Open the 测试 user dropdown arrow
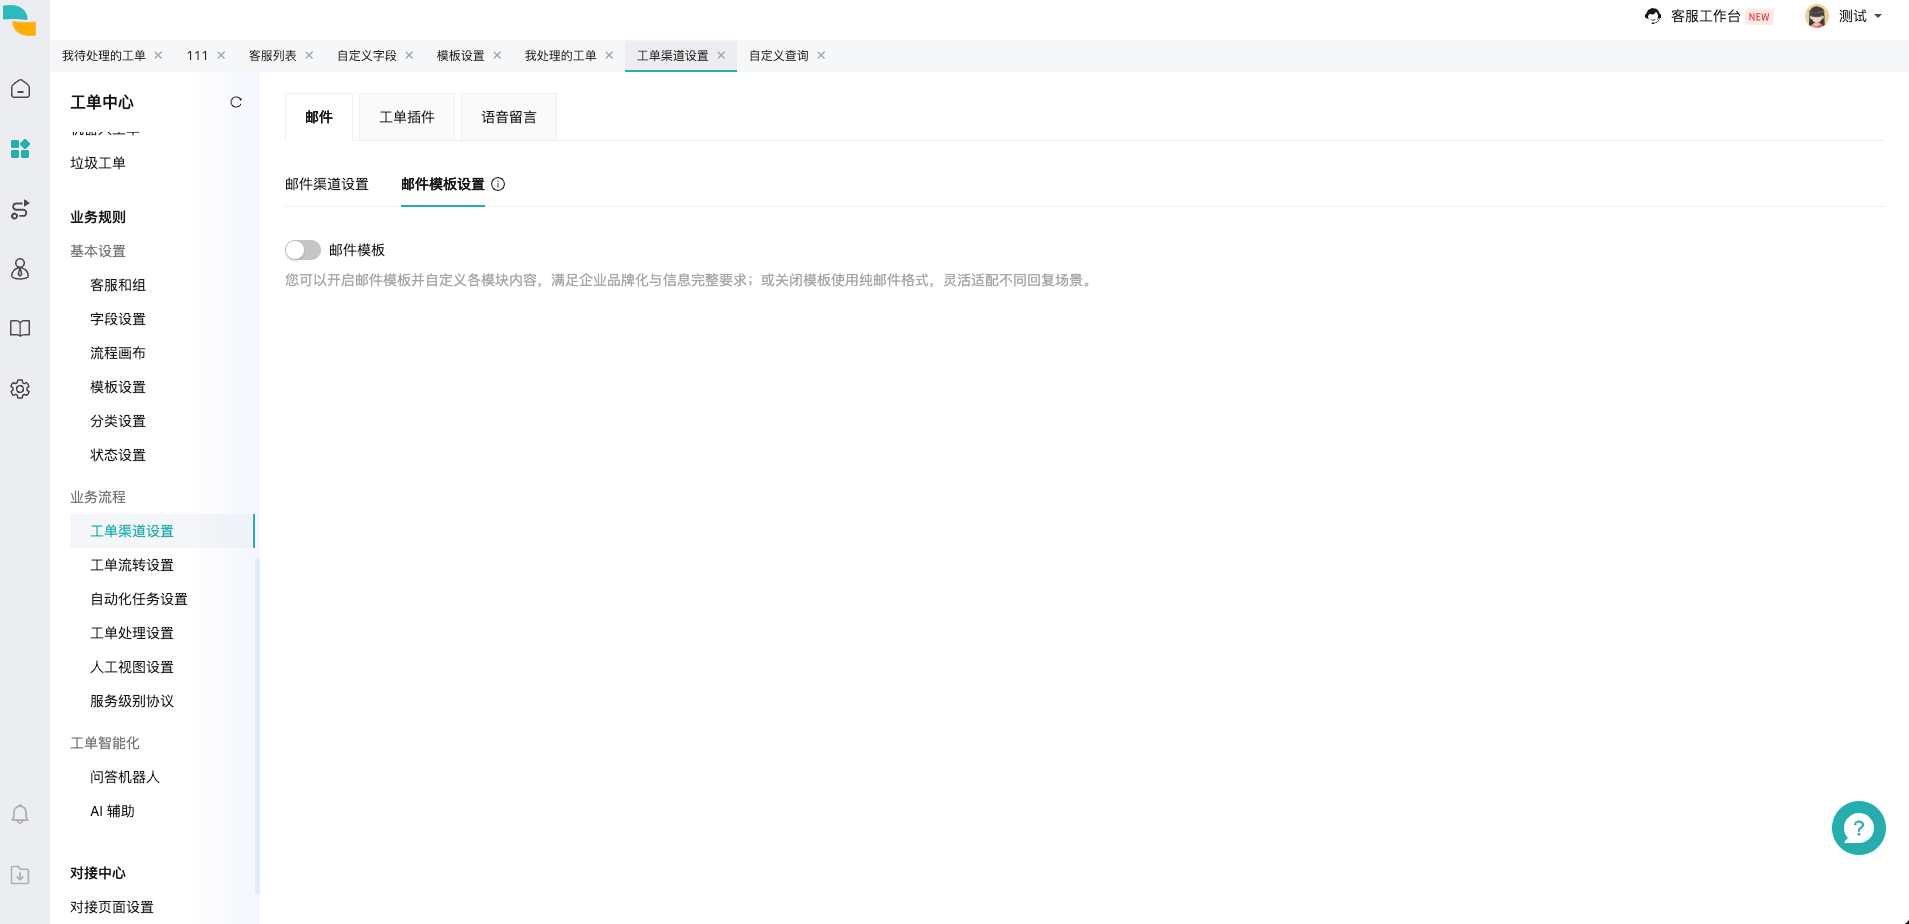The height and width of the screenshot is (924, 1909). [1878, 16]
